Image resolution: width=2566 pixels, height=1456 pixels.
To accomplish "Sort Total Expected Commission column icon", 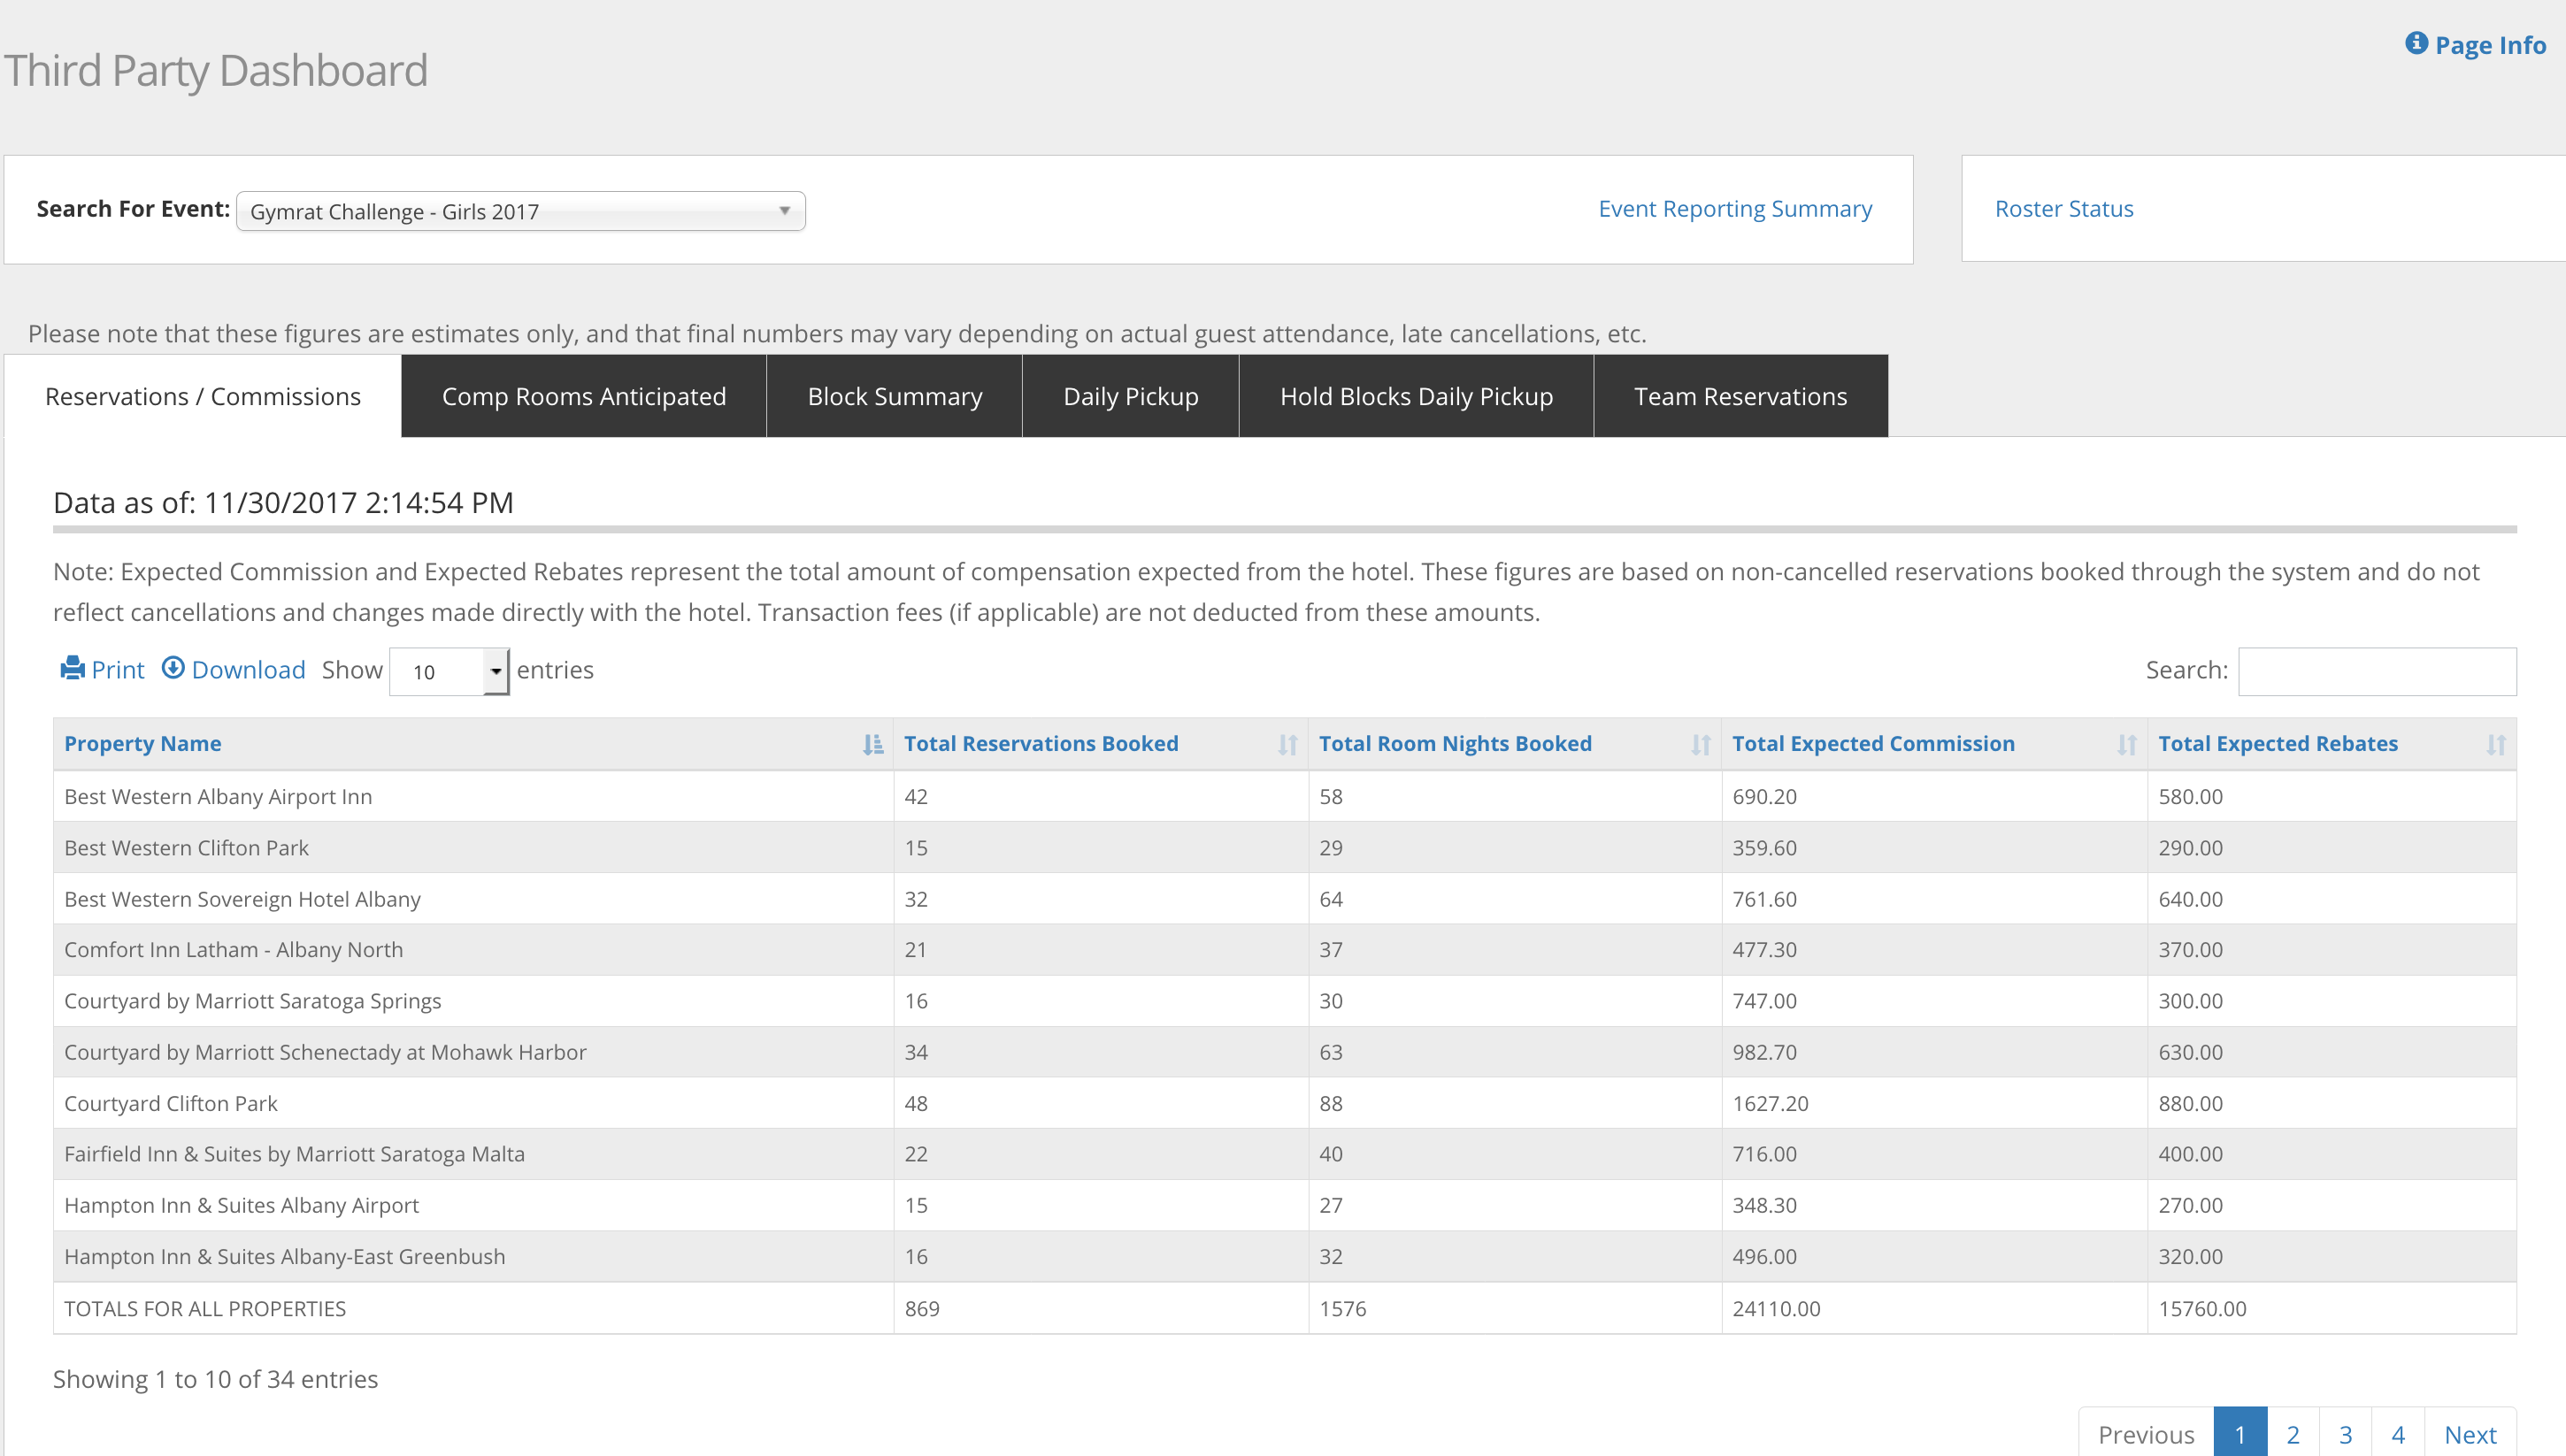I will click(x=2126, y=744).
